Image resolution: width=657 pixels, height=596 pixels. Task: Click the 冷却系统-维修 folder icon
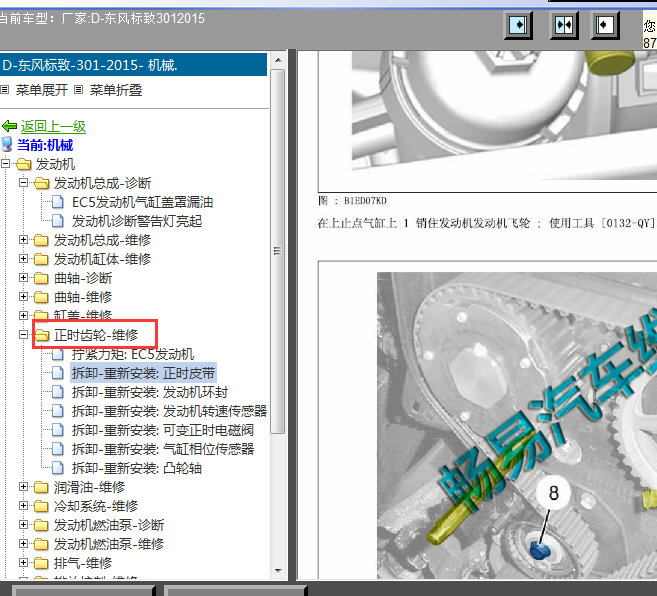pos(41,506)
